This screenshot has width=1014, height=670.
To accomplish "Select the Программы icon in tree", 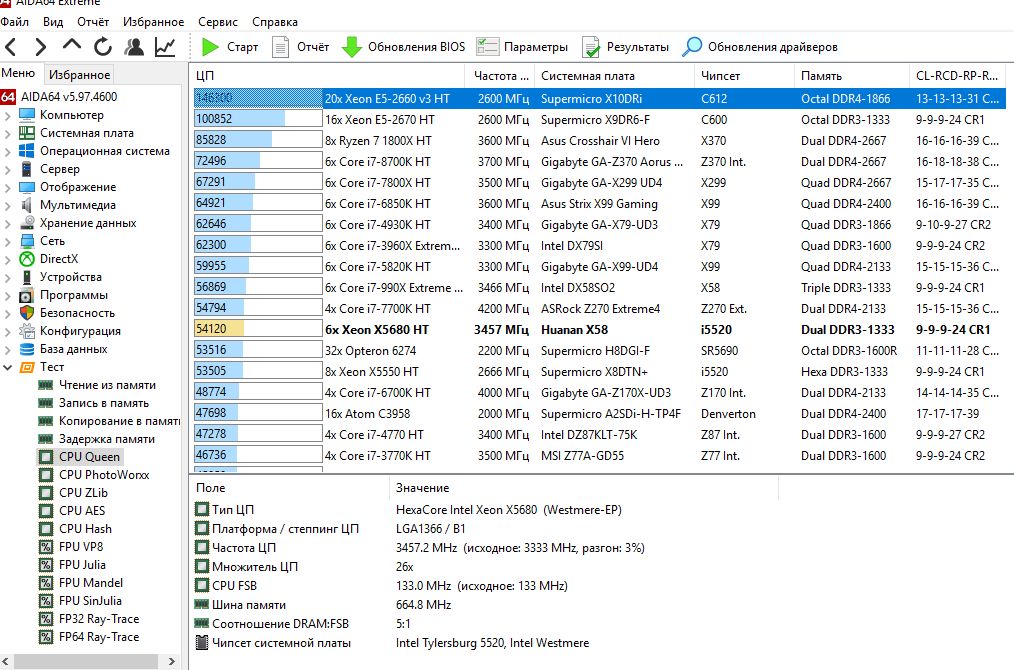I will (x=27, y=296).
